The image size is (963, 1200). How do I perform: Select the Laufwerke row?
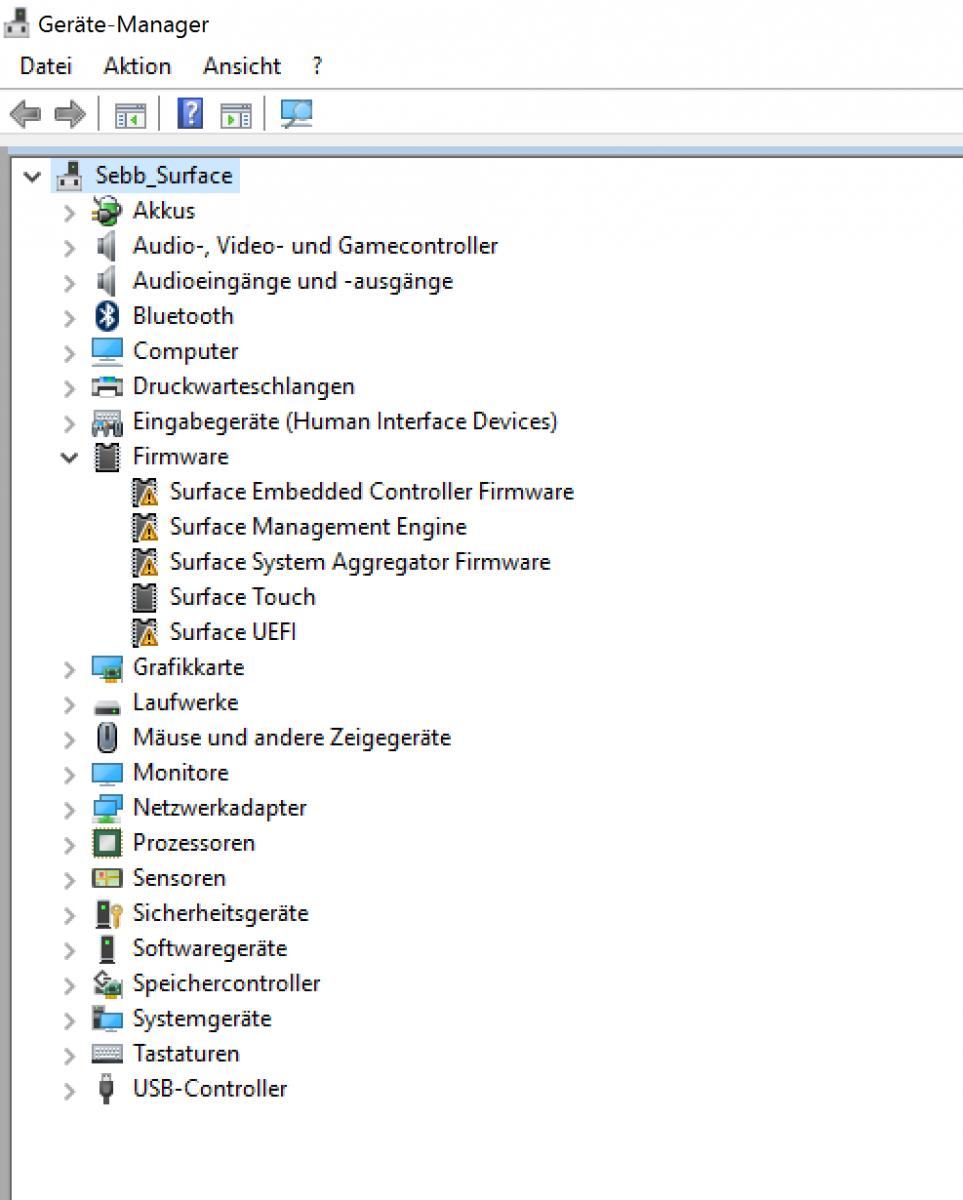[x=186, y=702]
